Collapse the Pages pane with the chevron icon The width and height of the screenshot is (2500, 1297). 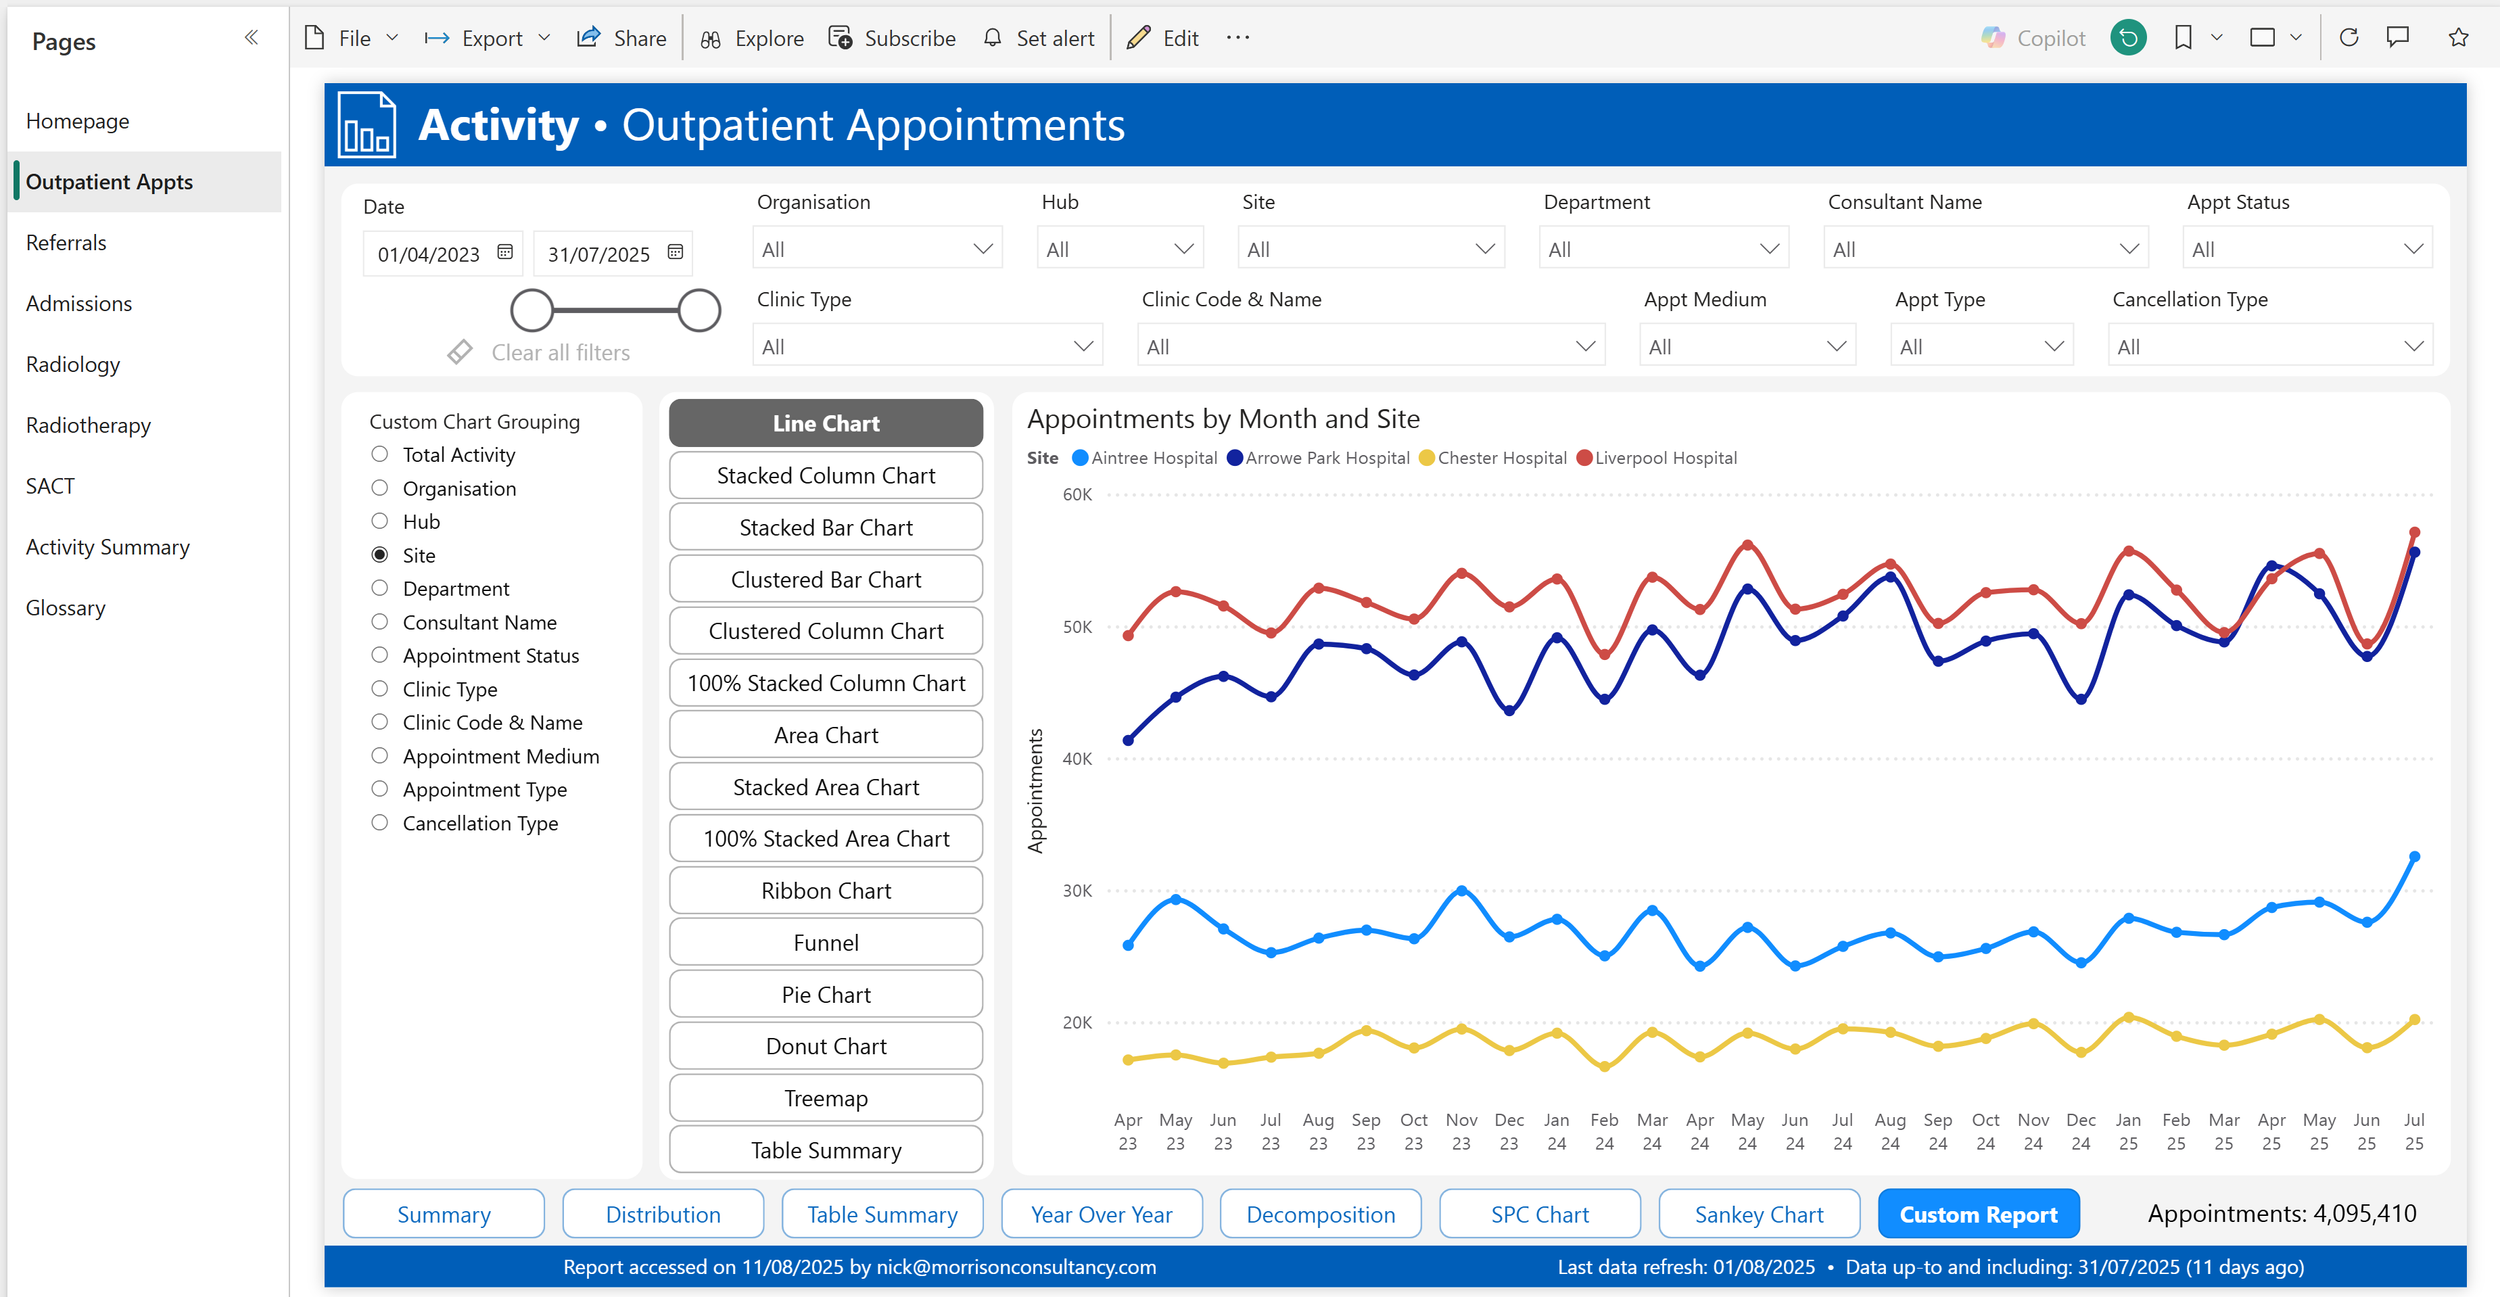[x=251, y=38]
